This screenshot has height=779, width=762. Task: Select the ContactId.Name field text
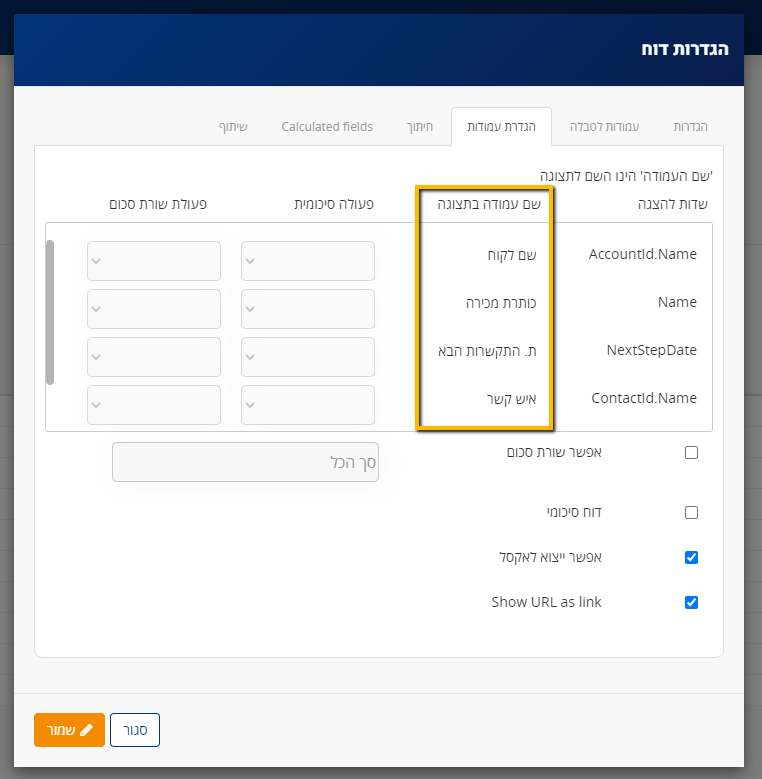click(x=644, y=398)
